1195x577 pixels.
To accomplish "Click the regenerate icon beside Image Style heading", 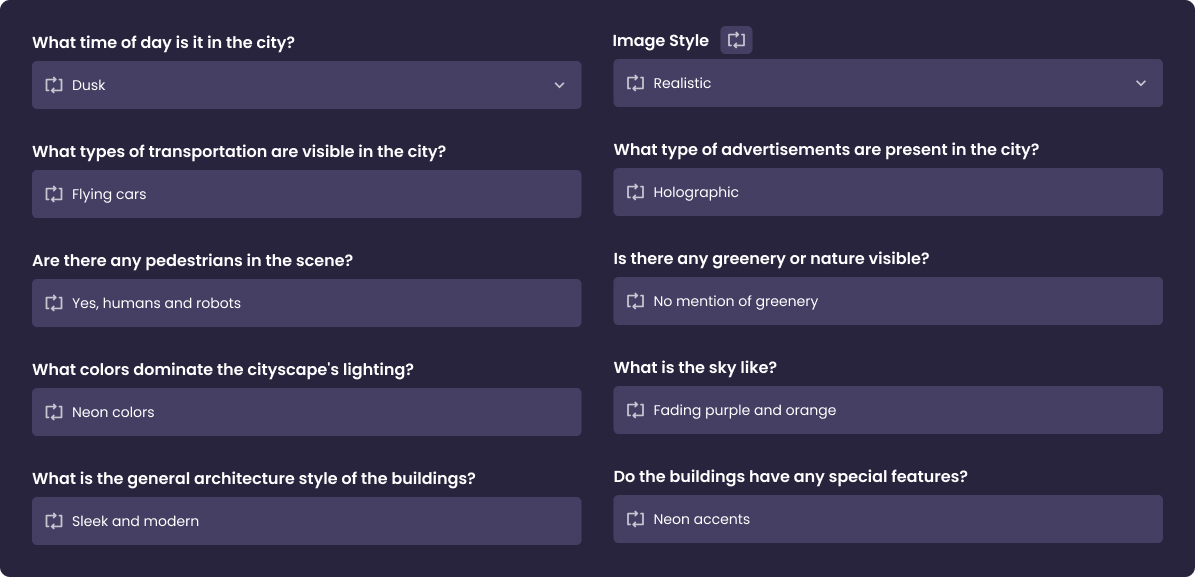I will click(x=736, y=40).
